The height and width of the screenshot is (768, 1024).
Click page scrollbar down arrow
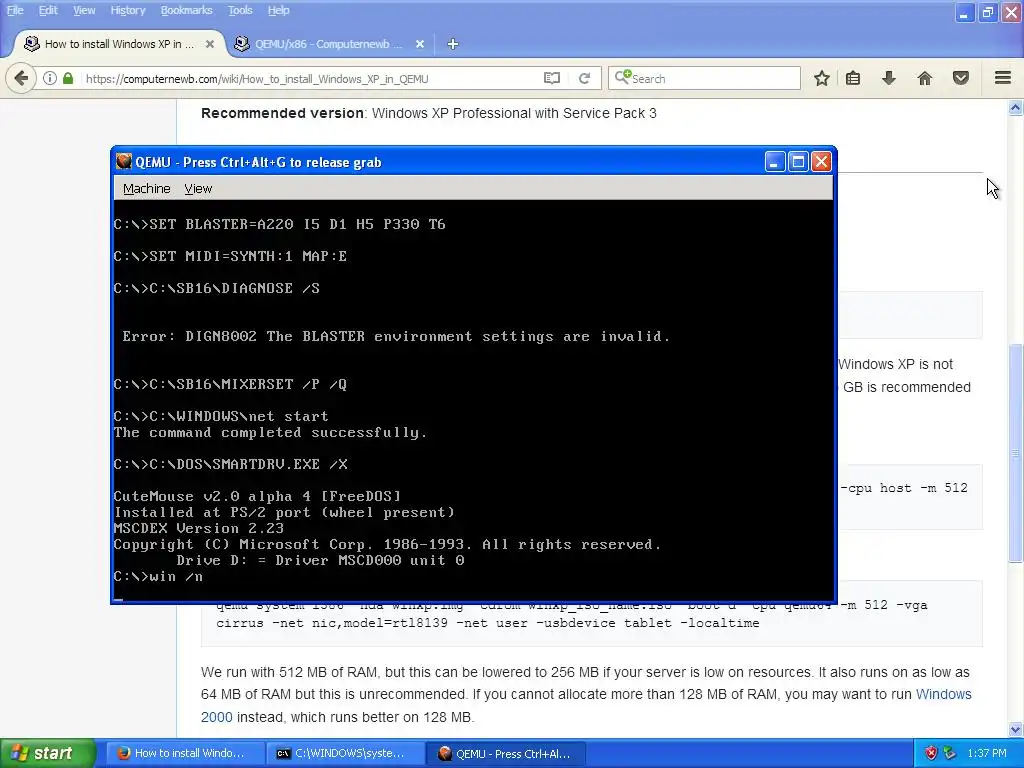[x=1016, y=729]
